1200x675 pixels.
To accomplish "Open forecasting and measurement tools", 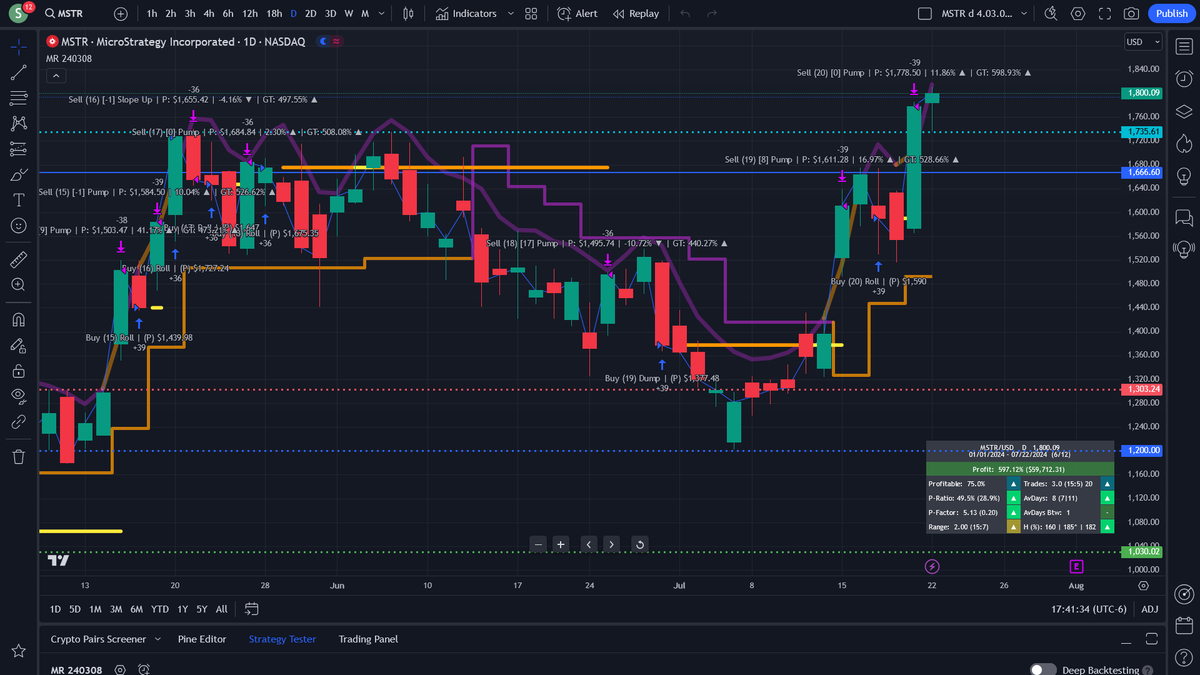I will click(x=18, y=150).
